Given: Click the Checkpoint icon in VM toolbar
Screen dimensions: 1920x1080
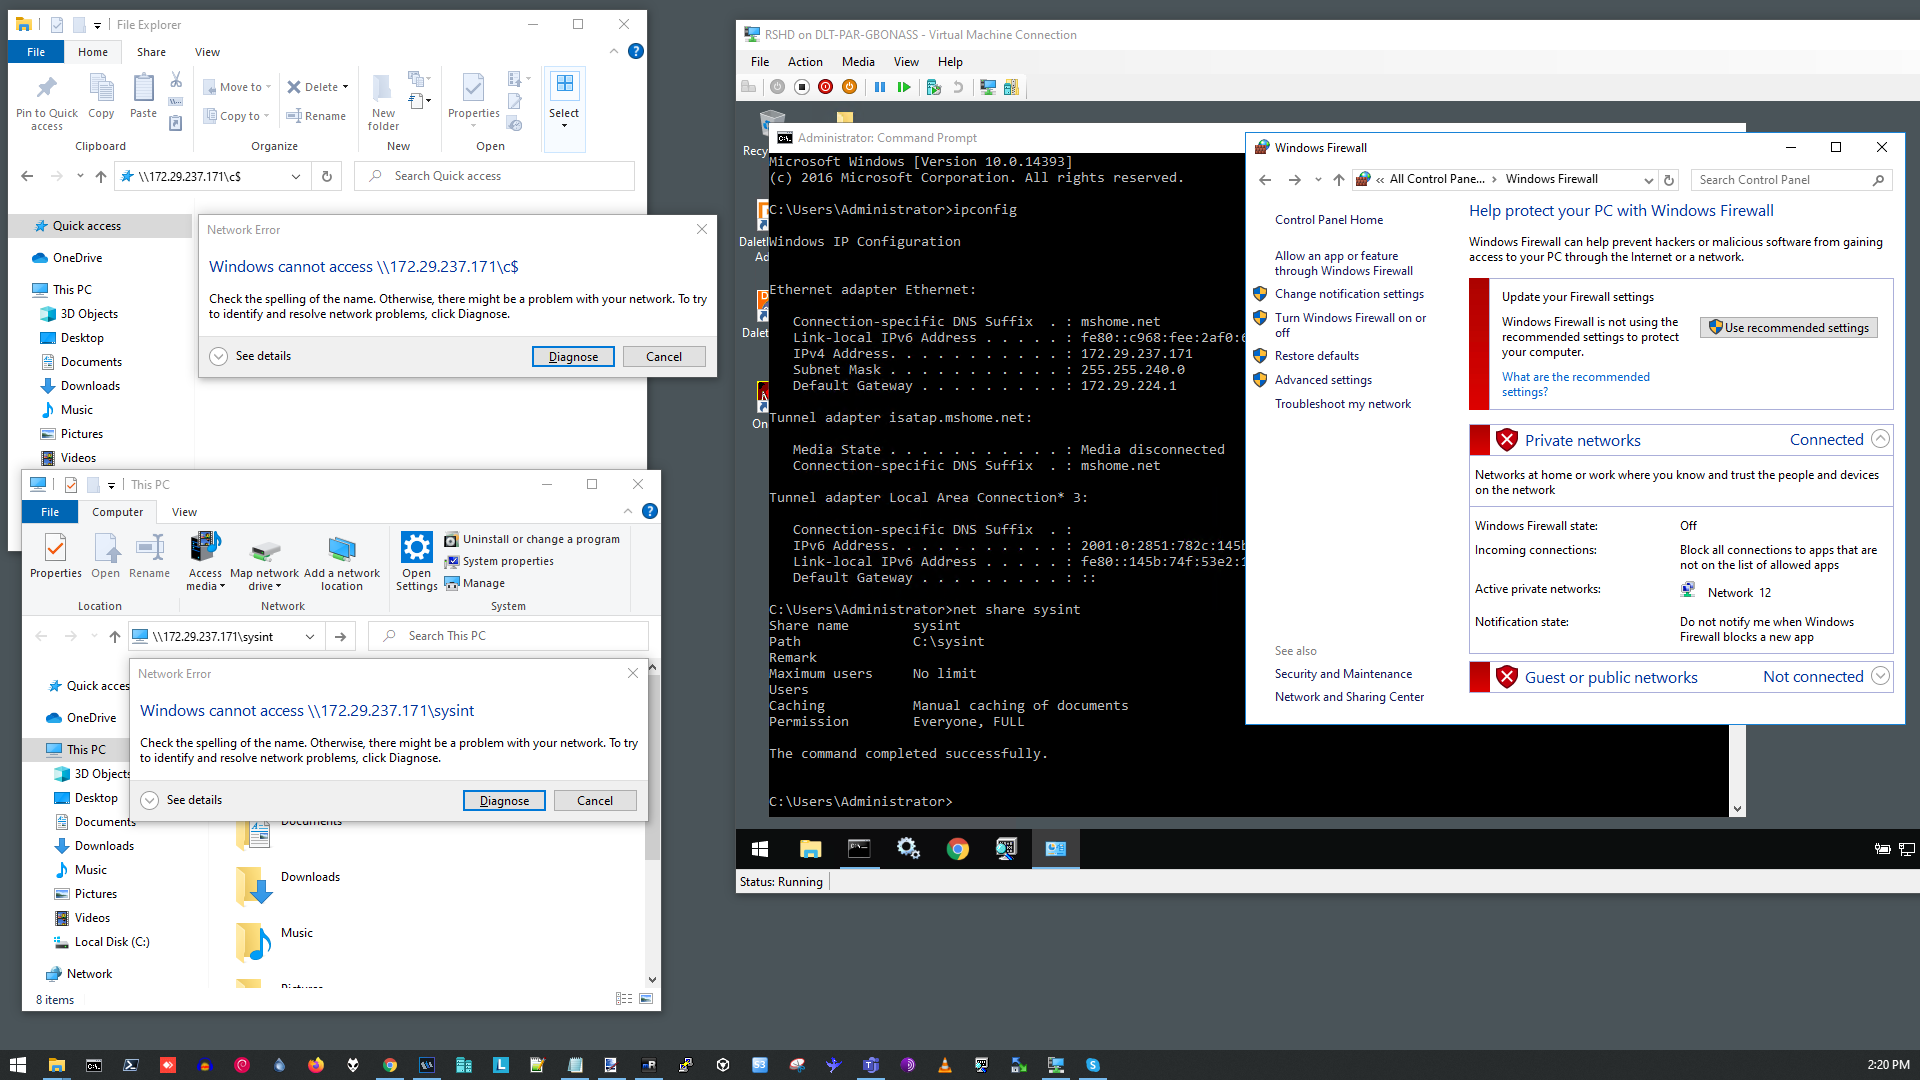Looking at the screenshot, I should [x=934, y=87].
